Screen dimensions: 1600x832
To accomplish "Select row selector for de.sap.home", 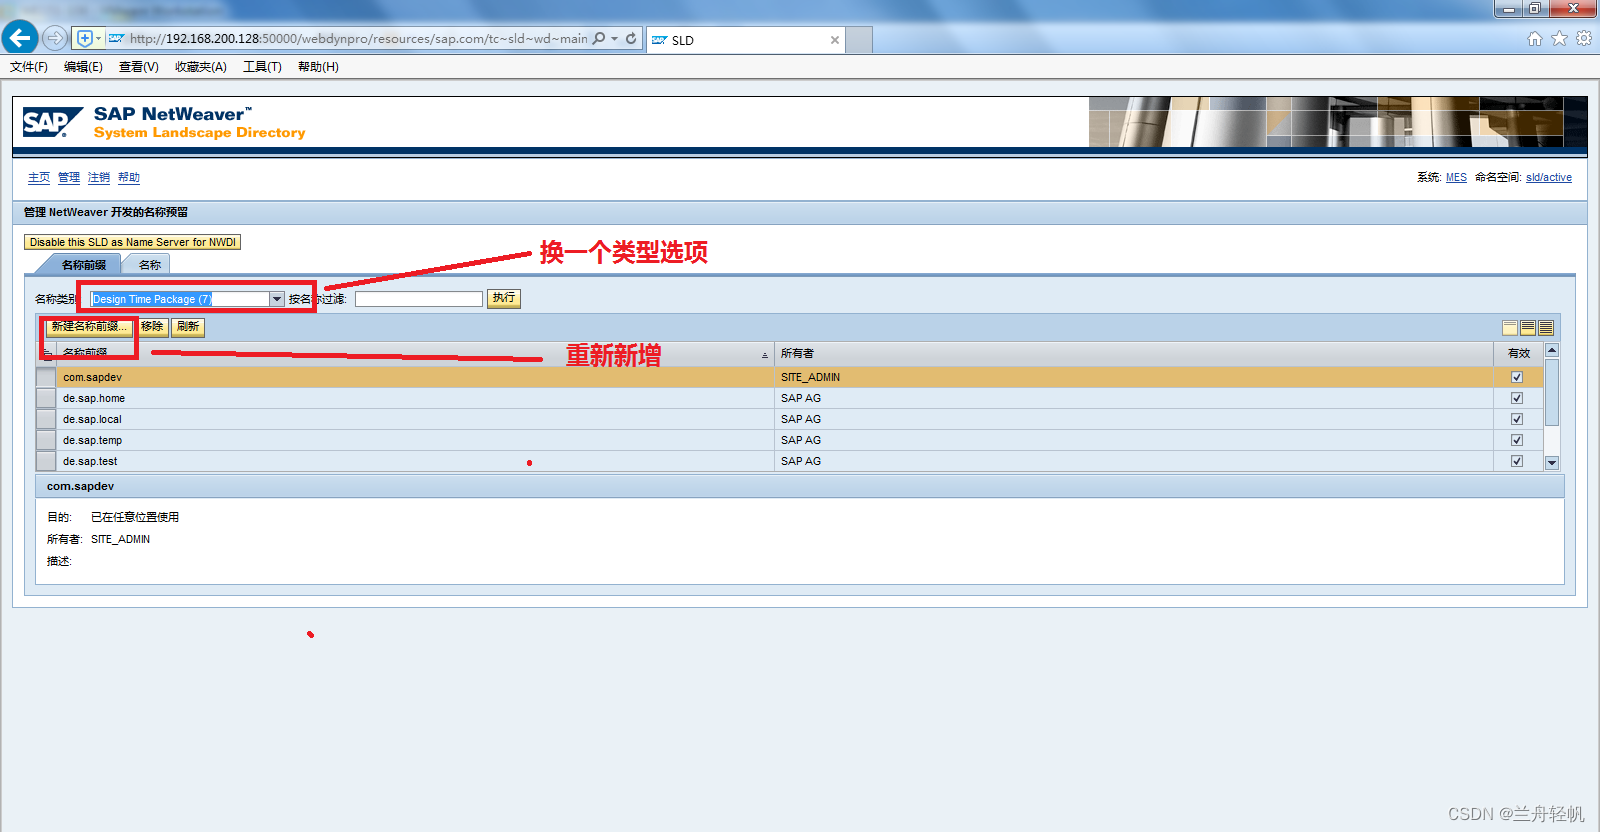I will click(x=46, y=398).
